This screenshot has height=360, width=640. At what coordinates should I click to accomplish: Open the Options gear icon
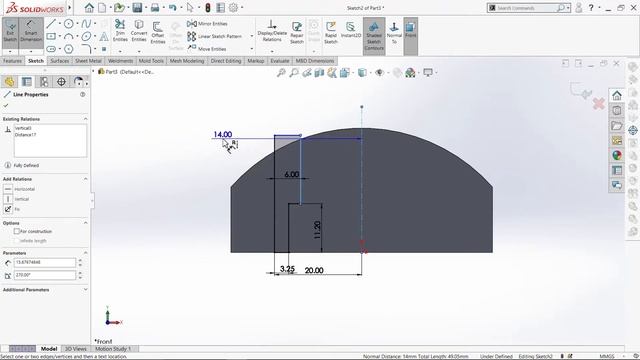[233, 7]
